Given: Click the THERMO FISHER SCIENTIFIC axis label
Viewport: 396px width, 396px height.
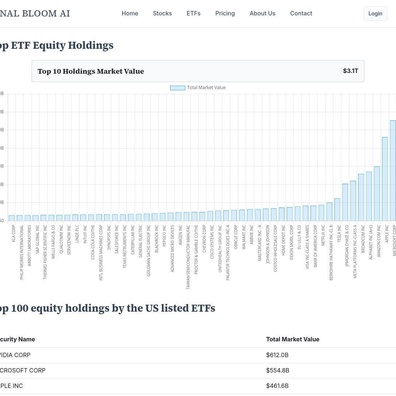Looking at the screenshot, I should [x=45, y=252].
